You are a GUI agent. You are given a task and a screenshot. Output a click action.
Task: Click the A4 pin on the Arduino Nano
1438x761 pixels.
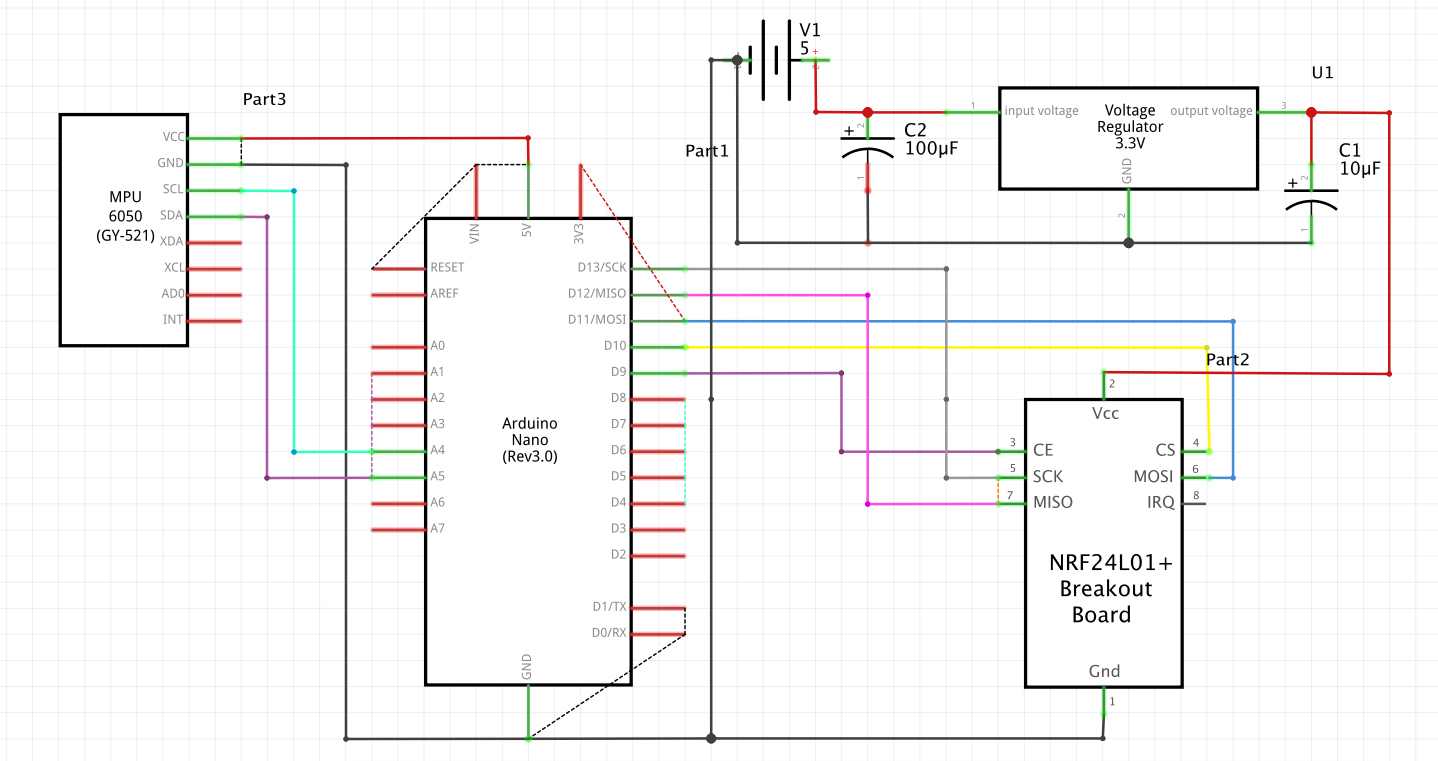(398, 451)
